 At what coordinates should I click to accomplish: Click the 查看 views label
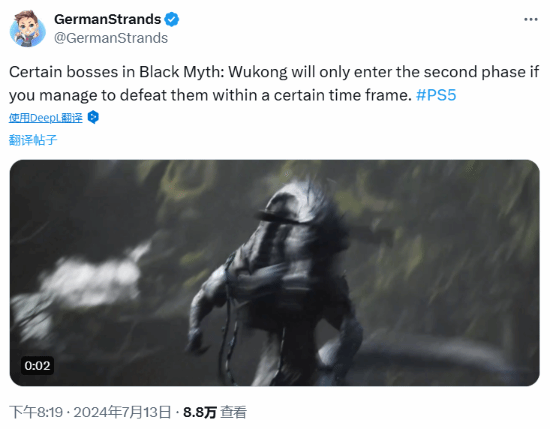click(x=233, y=412)
